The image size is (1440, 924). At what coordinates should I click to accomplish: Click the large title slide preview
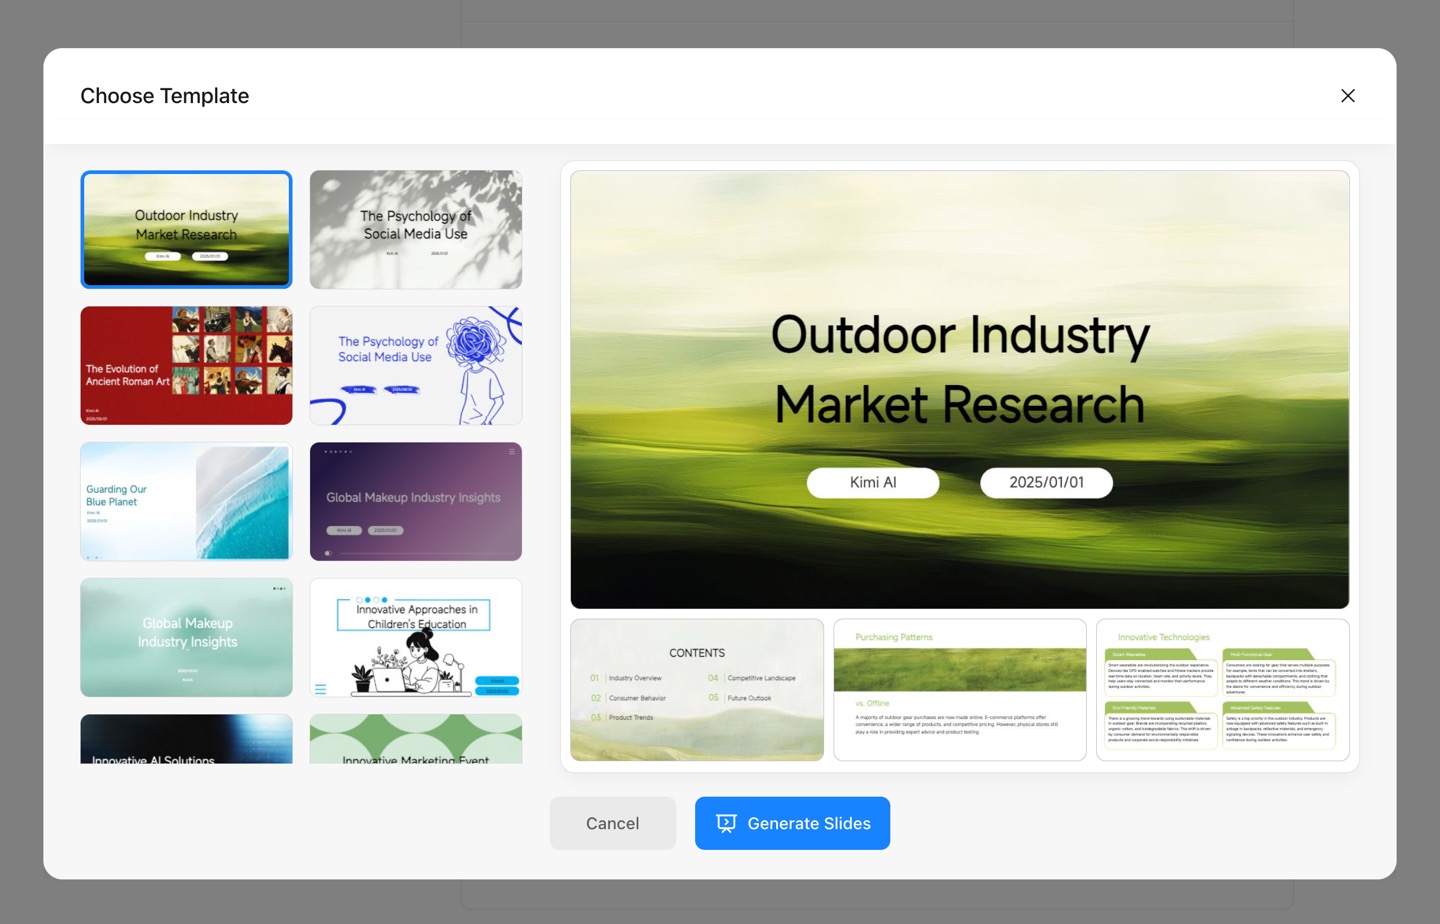click(960, 389)
